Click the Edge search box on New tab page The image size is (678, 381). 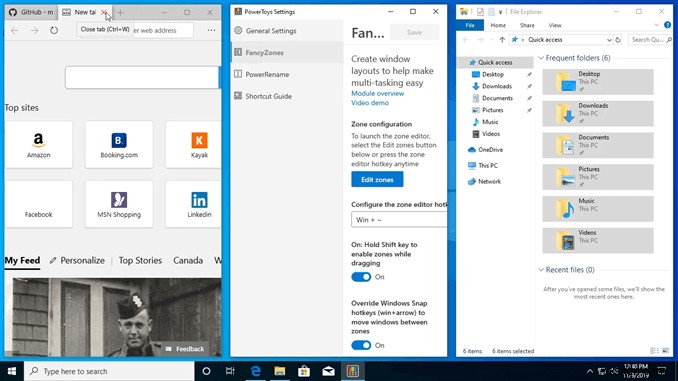point(142,77)
